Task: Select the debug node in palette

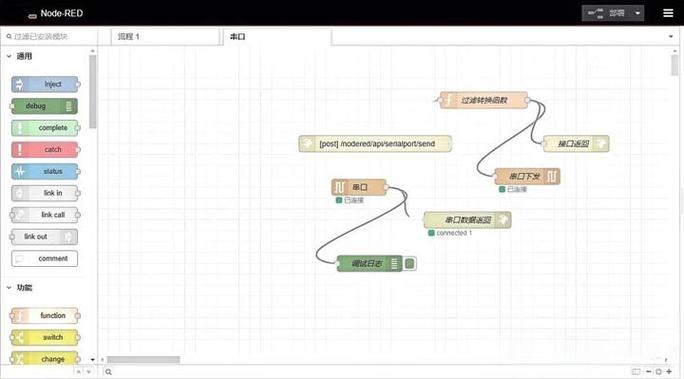Action: 44,106
